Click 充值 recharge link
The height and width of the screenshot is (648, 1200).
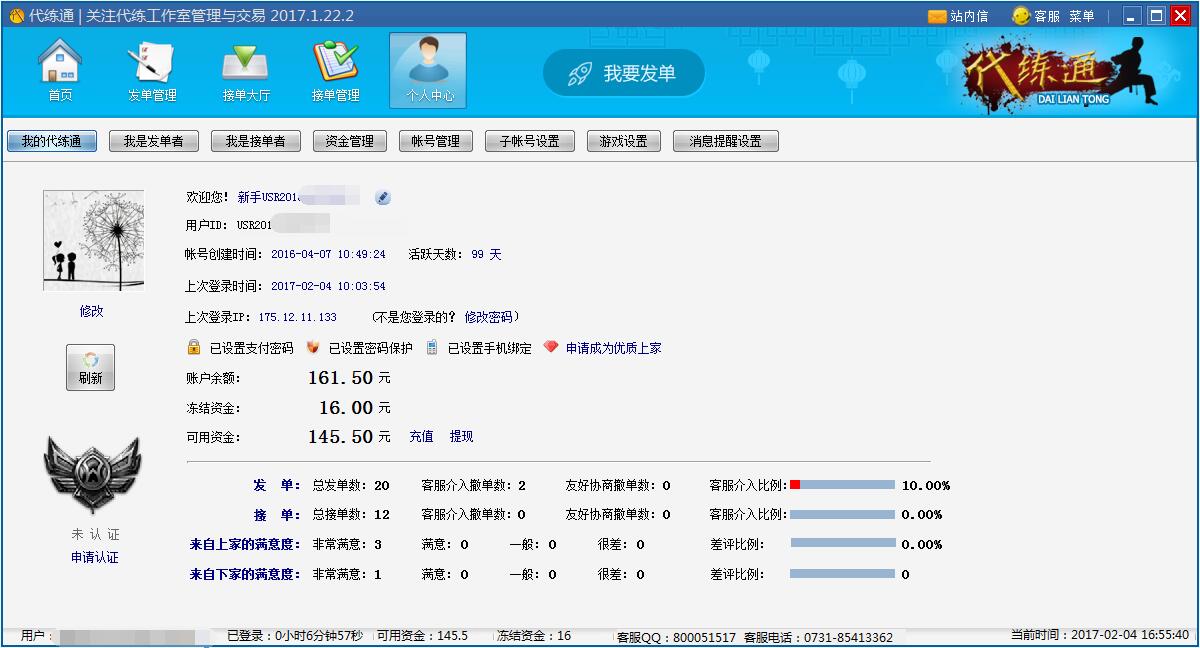[421, 437]
